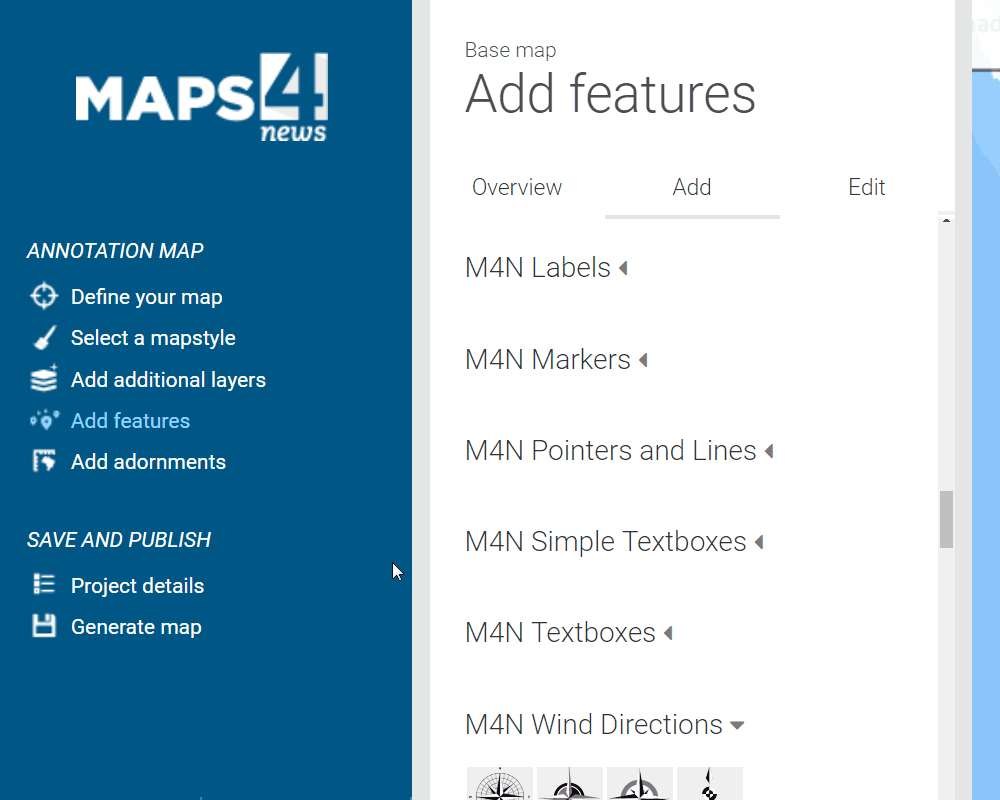Click the stacked layers icon in the sidebar

[x=44, y=378]
